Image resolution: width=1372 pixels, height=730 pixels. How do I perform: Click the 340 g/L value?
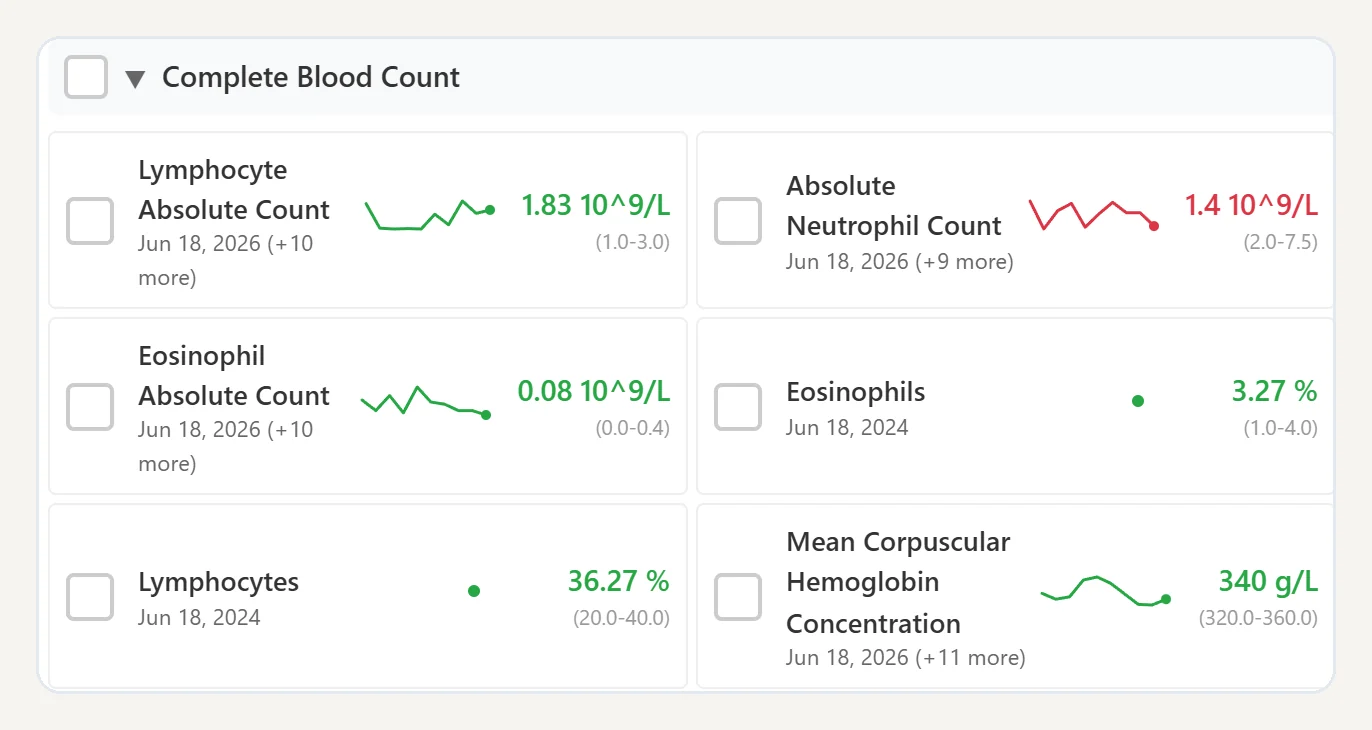1268,581
